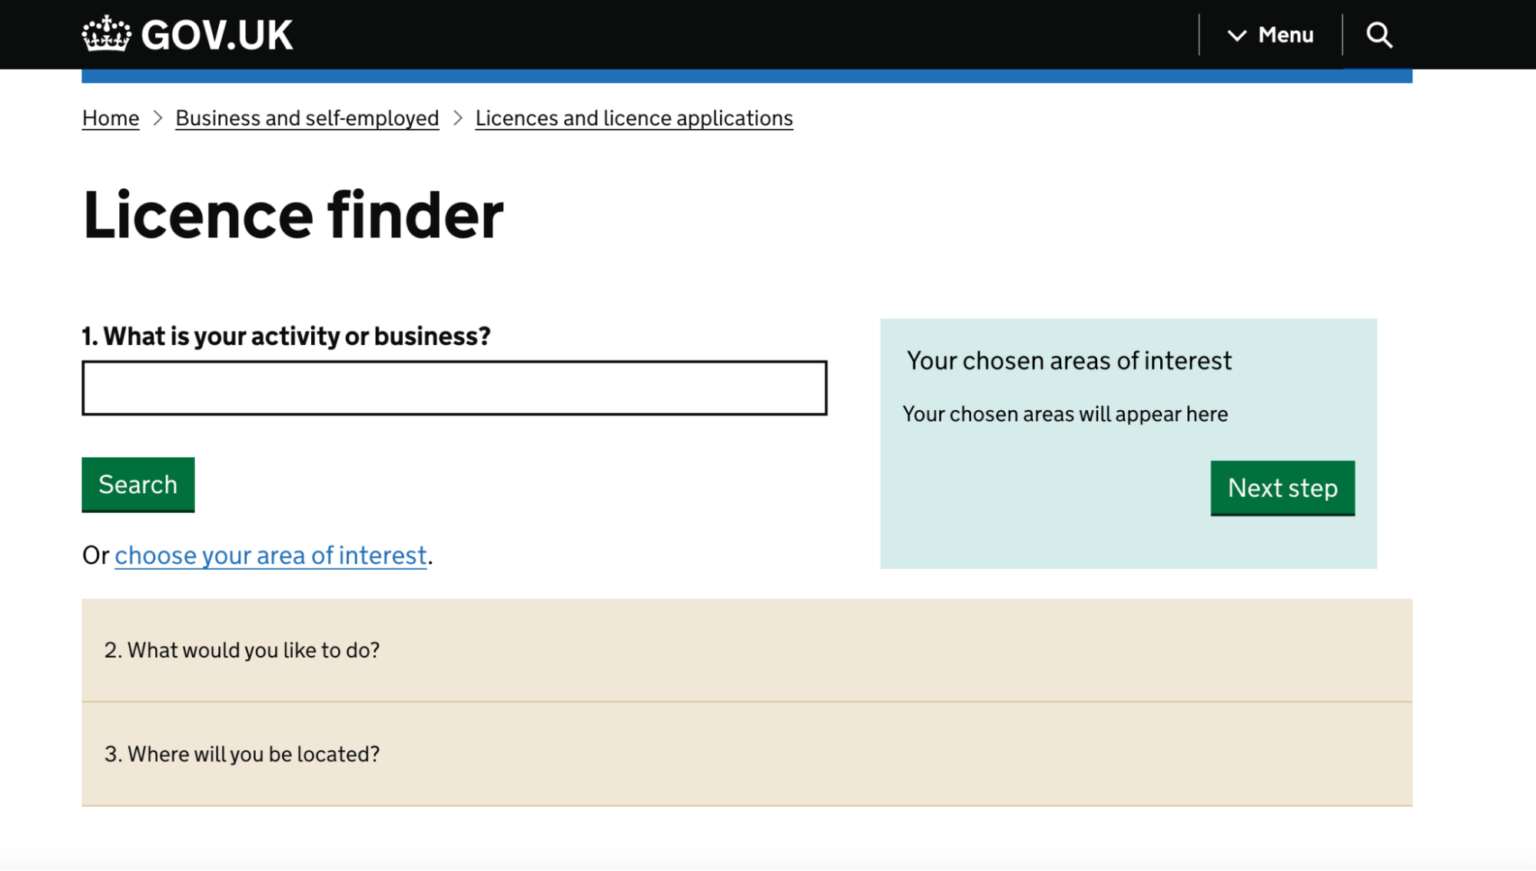Open the site search magnifier icon
1536x871 pixels.
(x=1379, y=34)
